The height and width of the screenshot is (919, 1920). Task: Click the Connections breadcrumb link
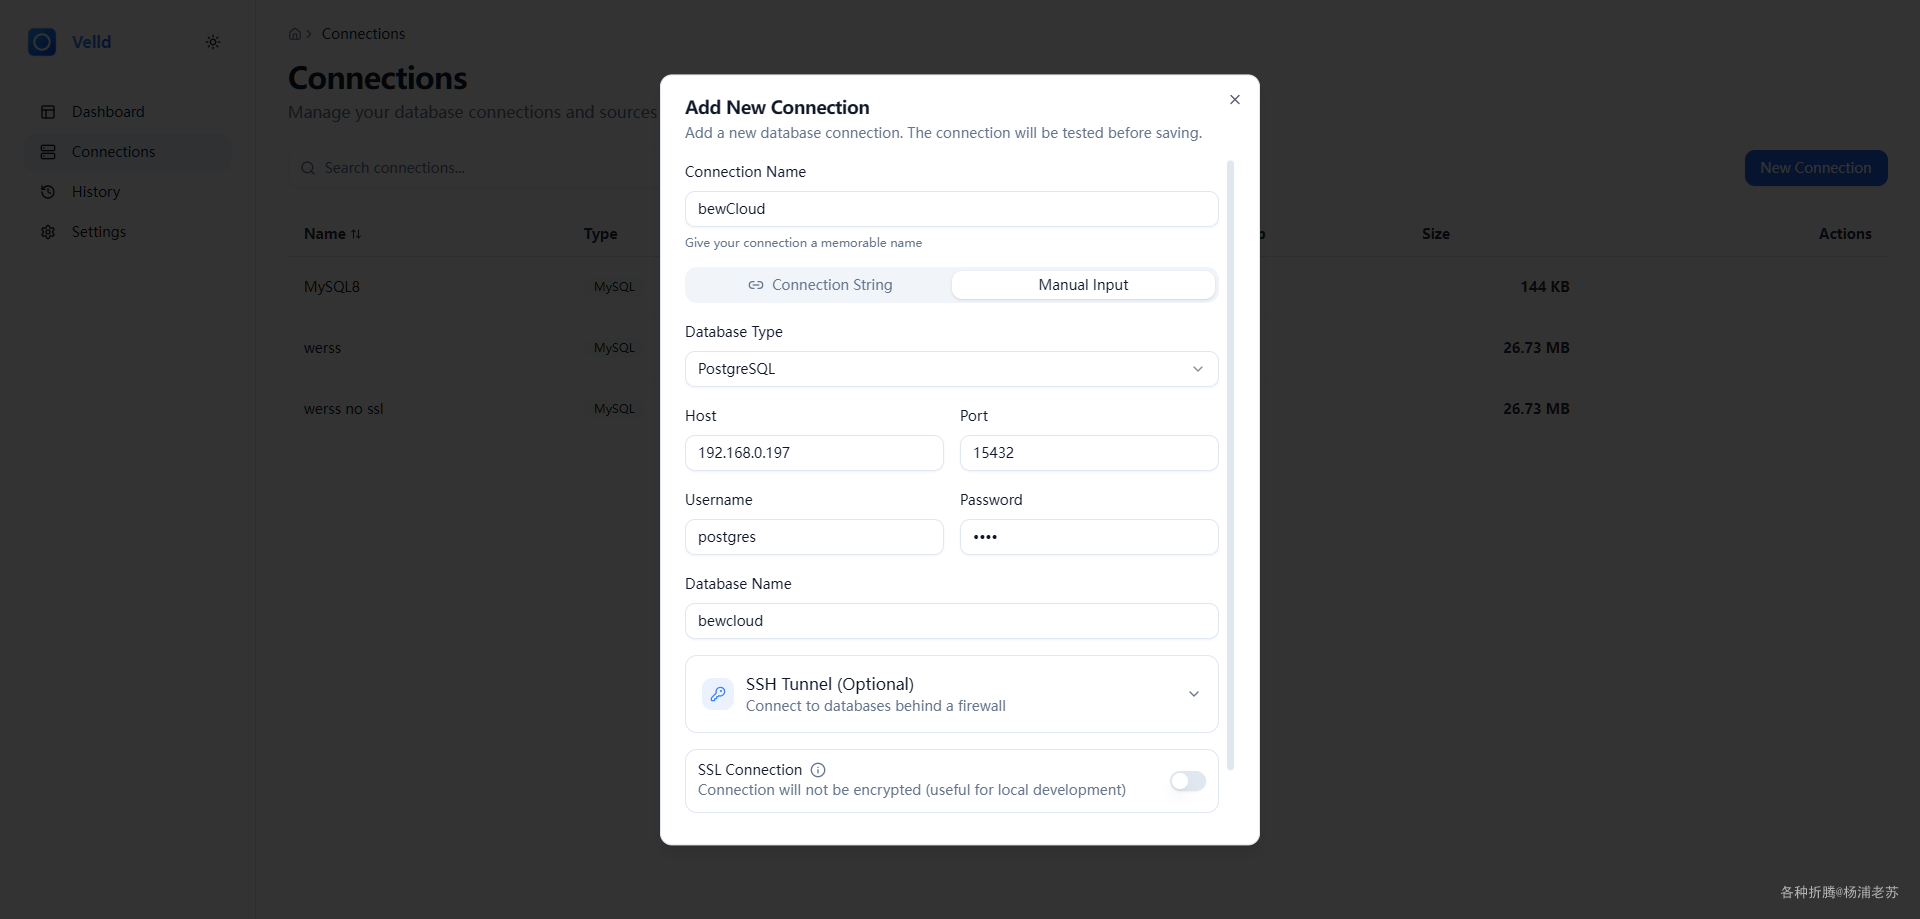tap(363, 34)
